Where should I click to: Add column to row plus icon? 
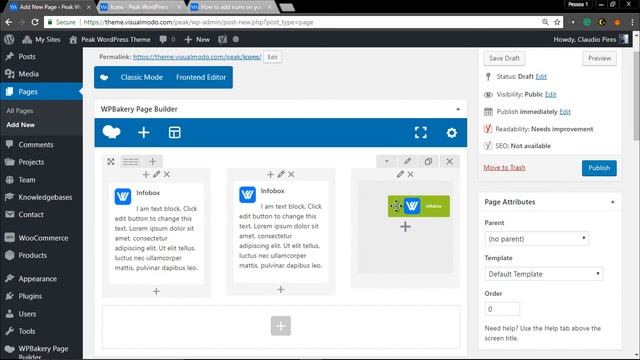coord(152,162)
